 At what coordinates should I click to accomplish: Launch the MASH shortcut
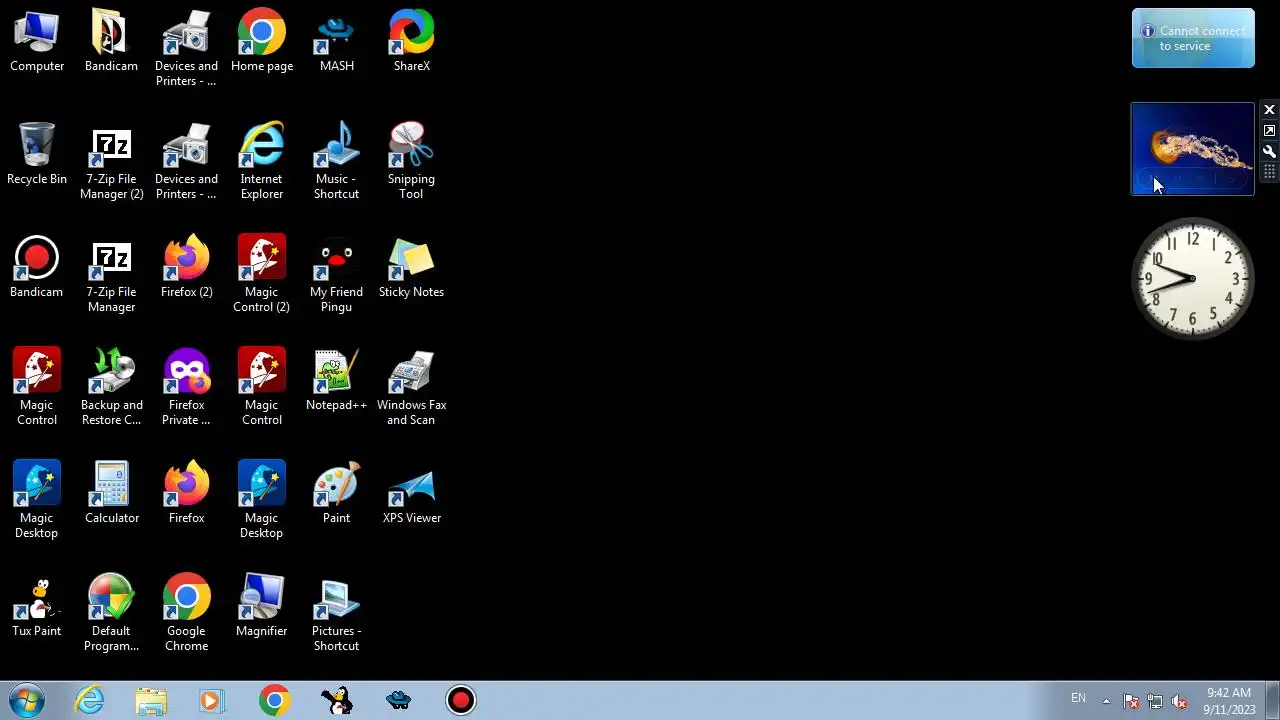(x=336, y=42)
